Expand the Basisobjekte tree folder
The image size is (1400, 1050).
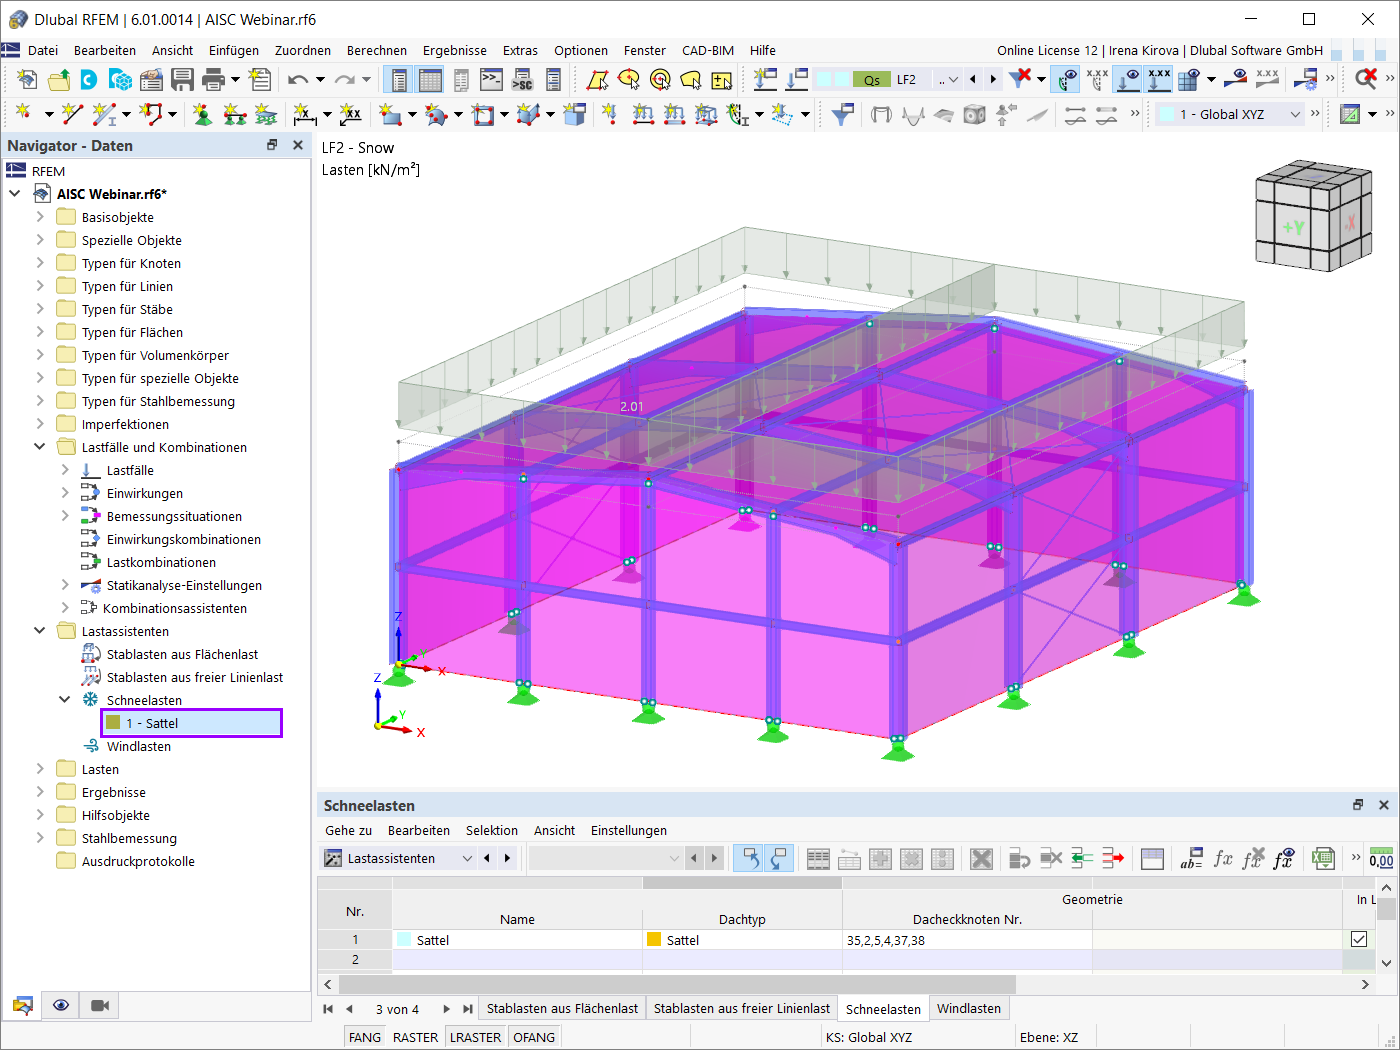(40, 217)
